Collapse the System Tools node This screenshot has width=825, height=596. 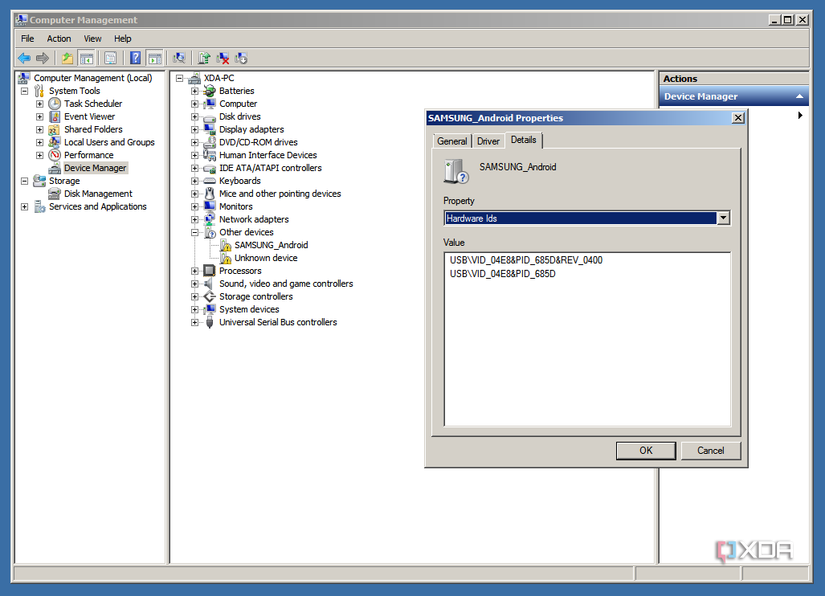pos(24,91)
